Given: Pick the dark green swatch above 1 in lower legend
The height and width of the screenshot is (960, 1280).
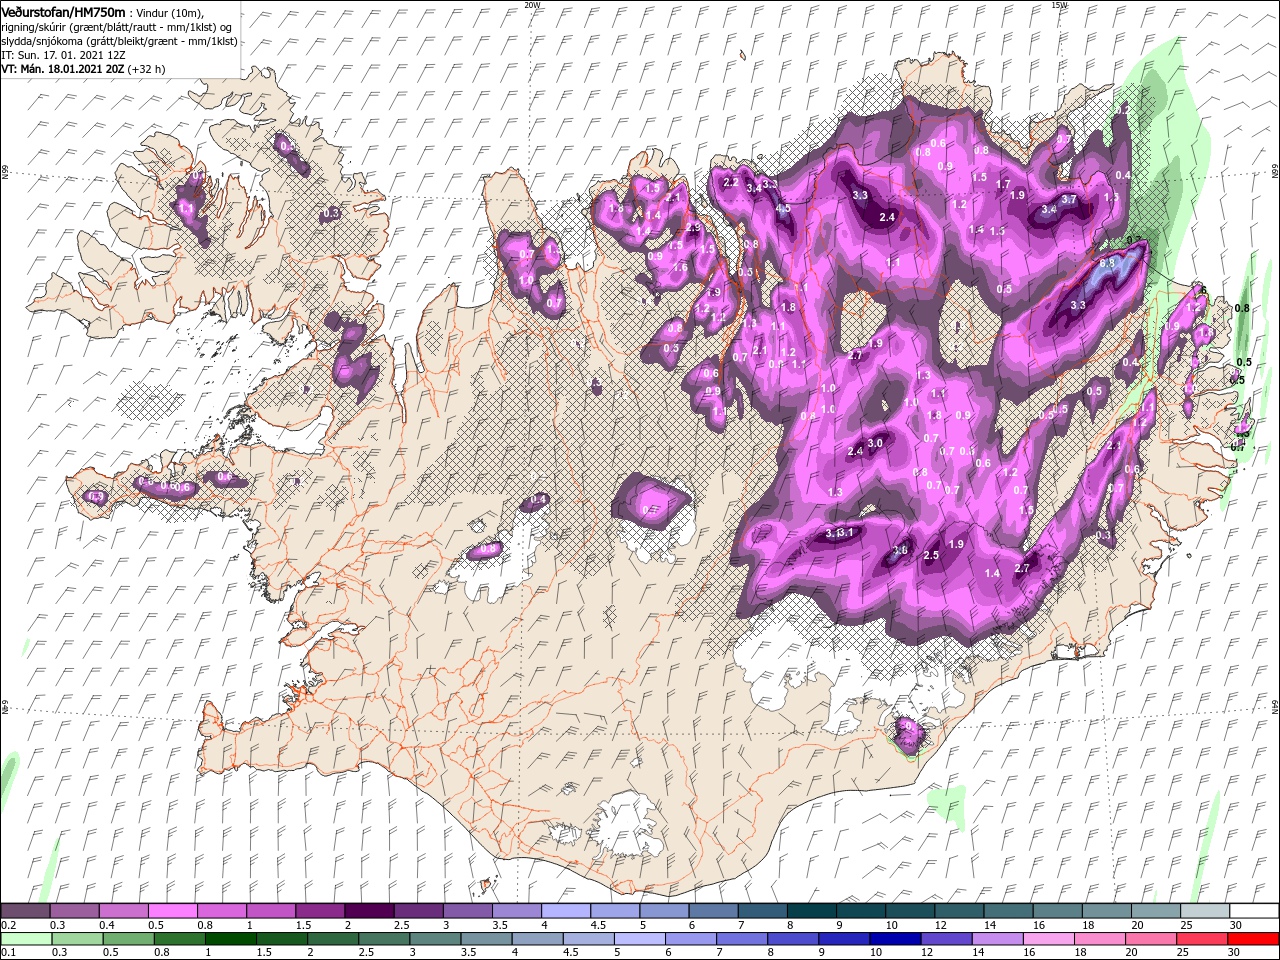Looking at the screenshot, I should click(x=230, y=938).
